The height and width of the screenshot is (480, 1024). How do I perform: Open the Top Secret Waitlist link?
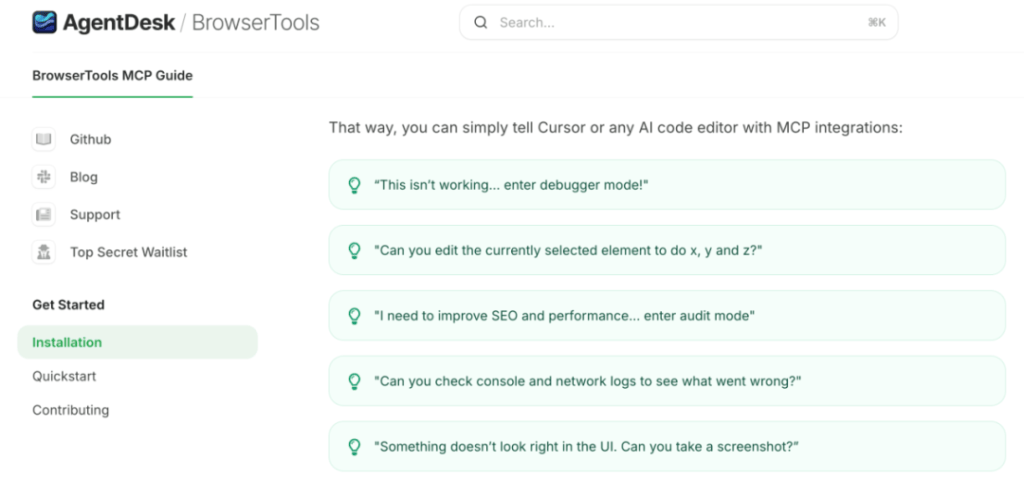128,252
